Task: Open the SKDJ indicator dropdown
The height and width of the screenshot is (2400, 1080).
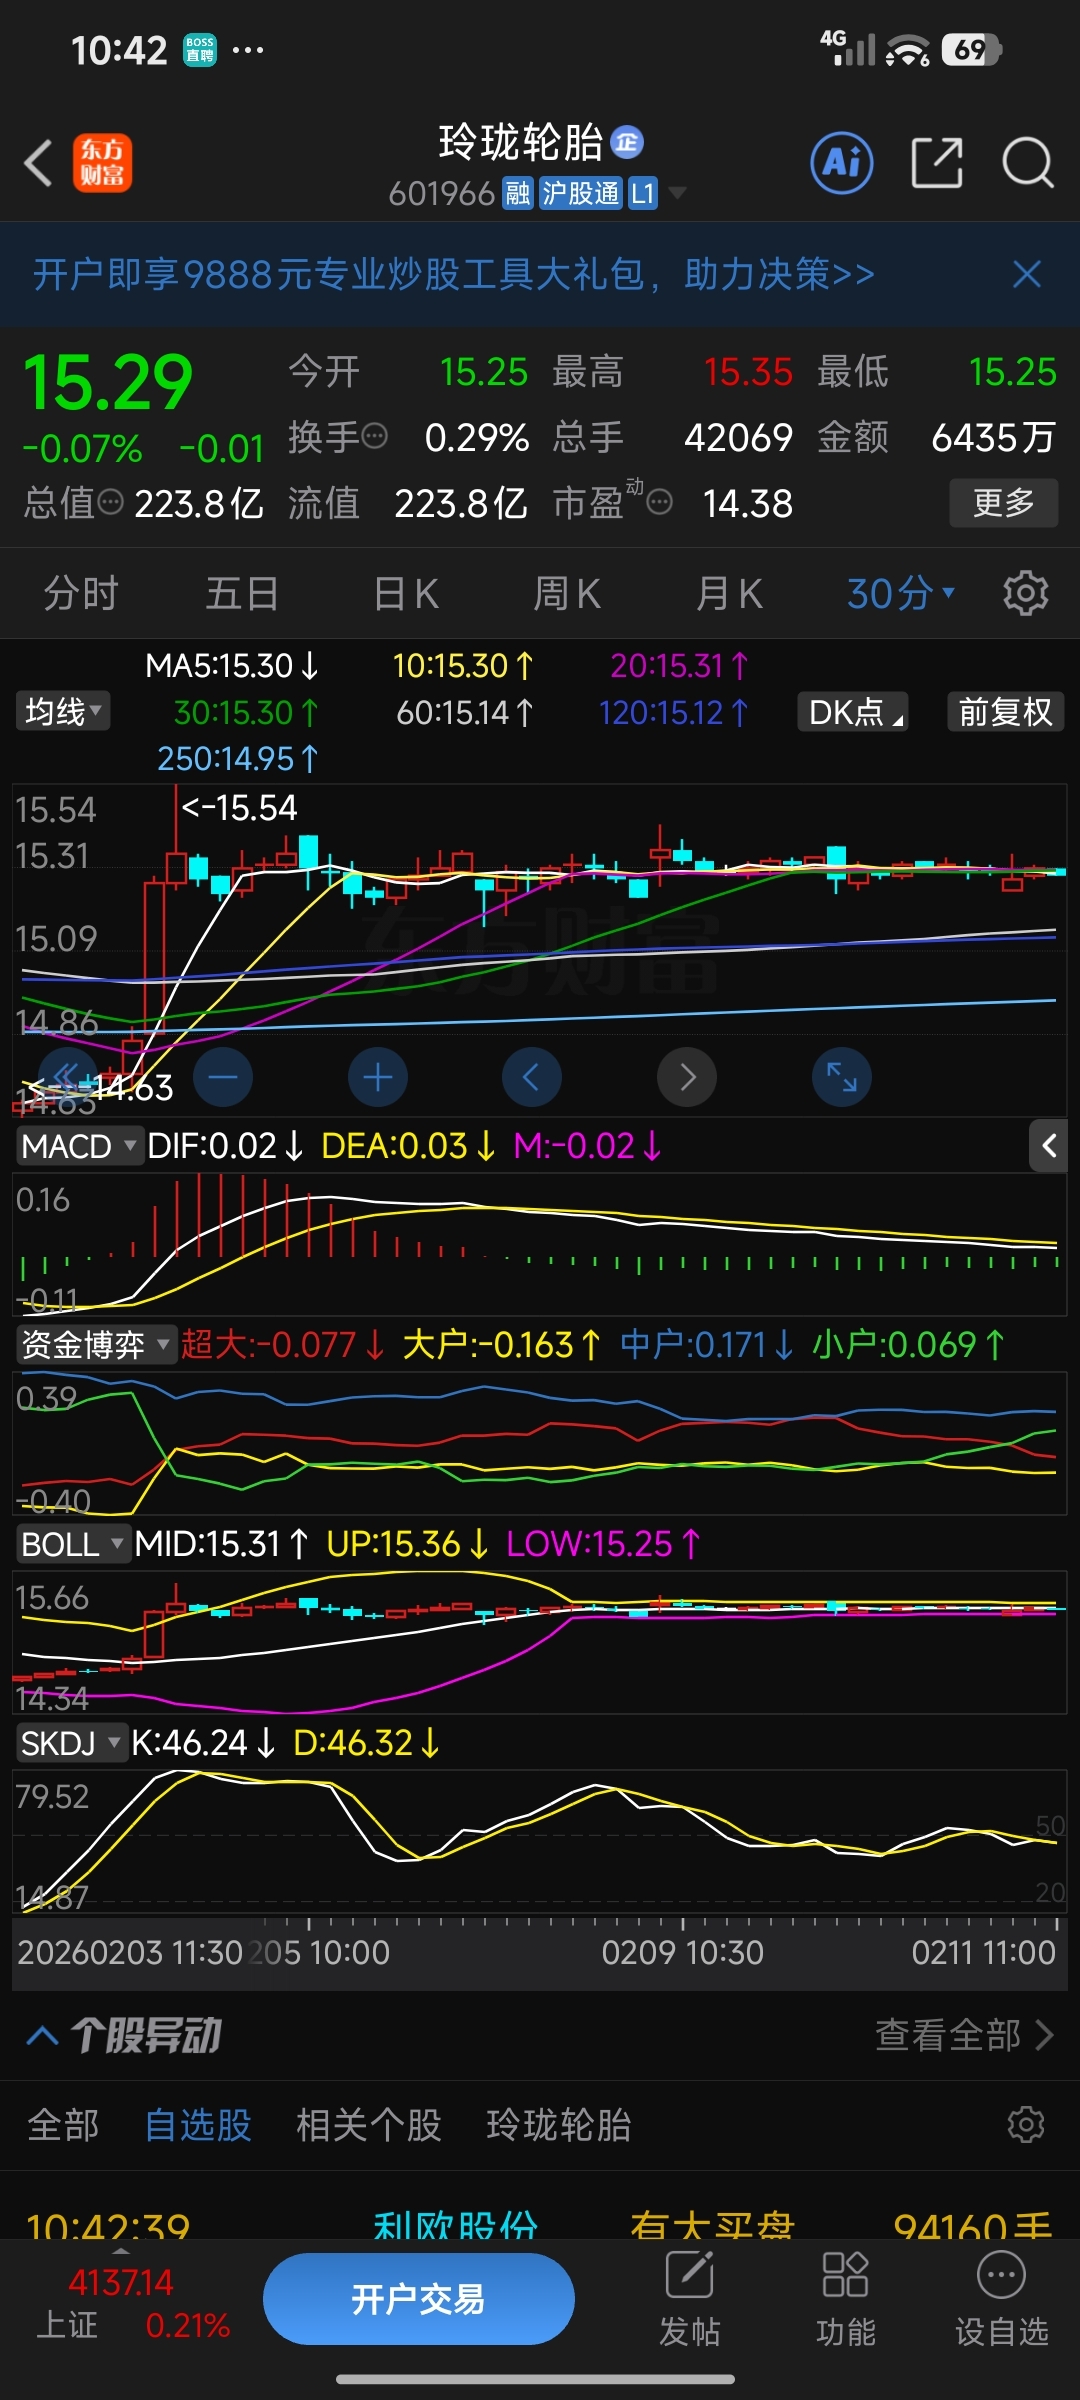Action: pos(71,1743)
